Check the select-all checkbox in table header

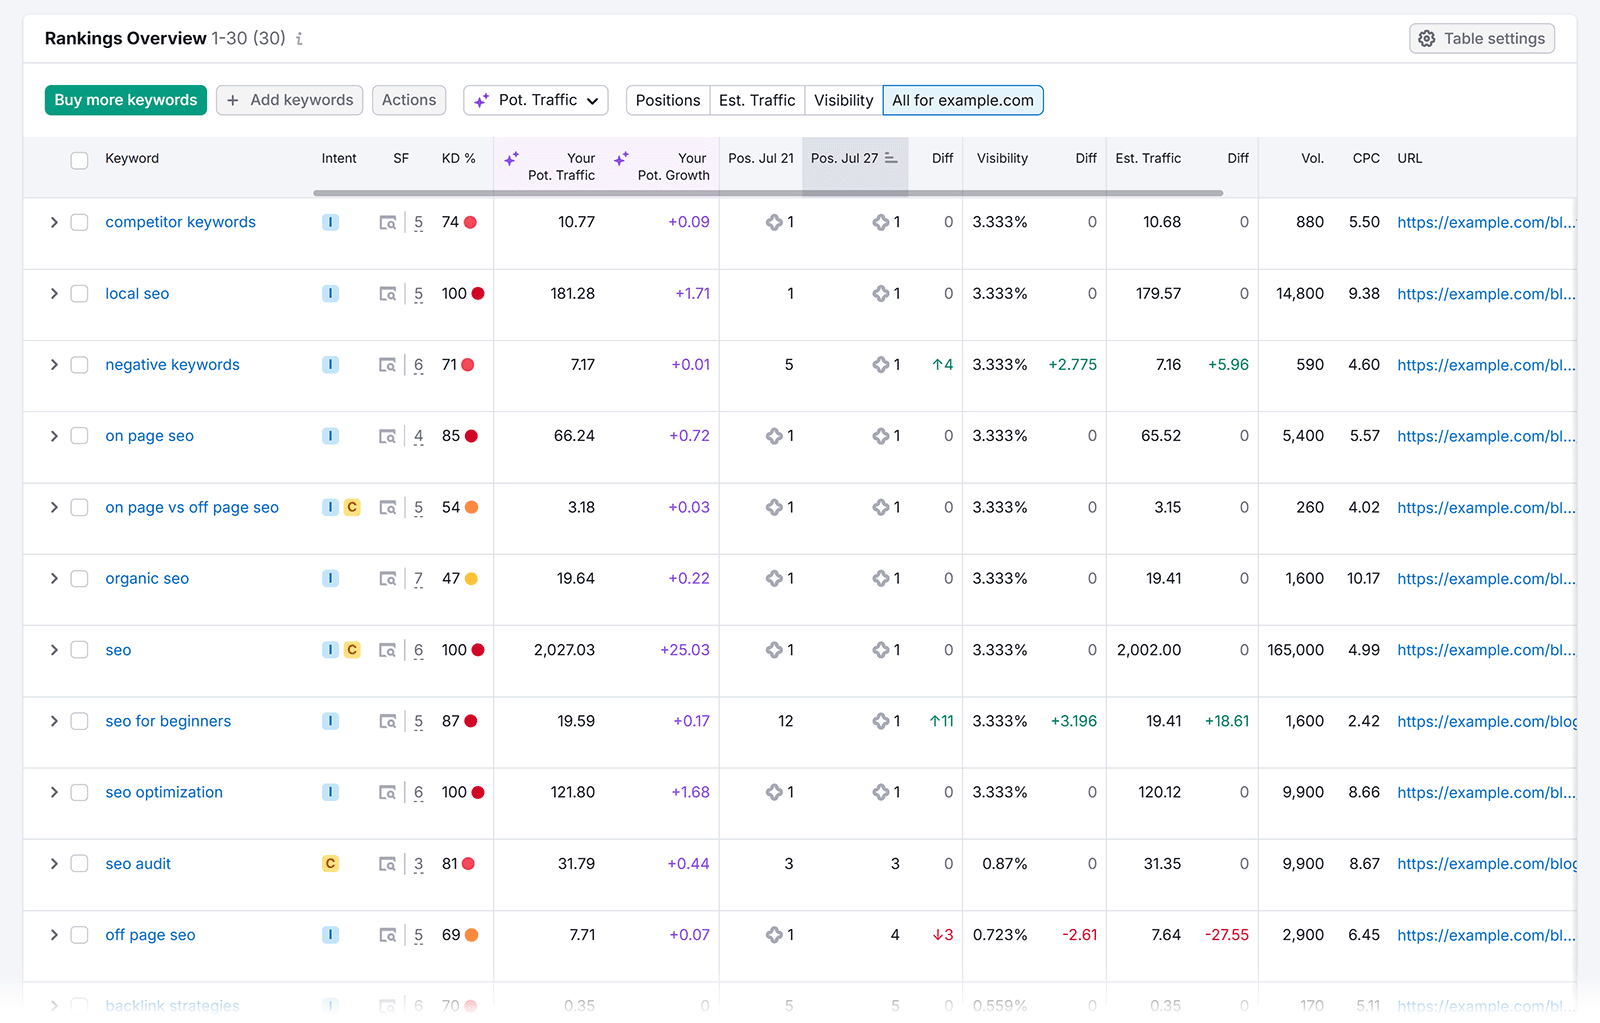[79, 159]
